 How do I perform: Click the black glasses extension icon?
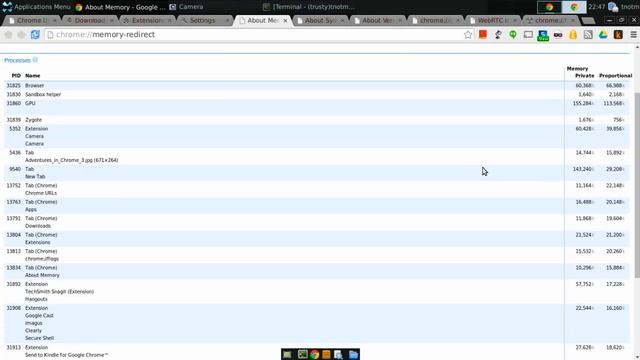[558, 35]
